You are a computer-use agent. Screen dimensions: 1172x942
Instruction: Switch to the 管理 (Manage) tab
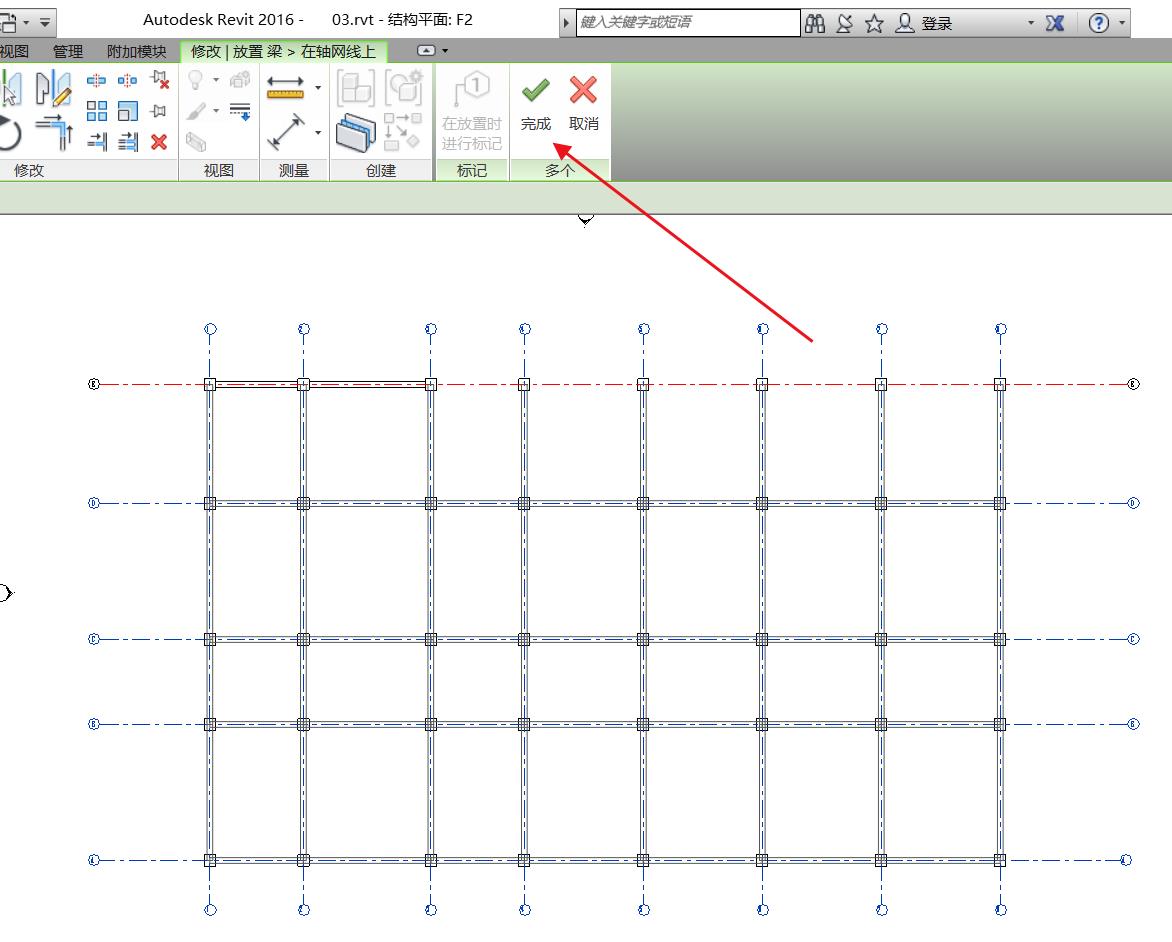68,51
